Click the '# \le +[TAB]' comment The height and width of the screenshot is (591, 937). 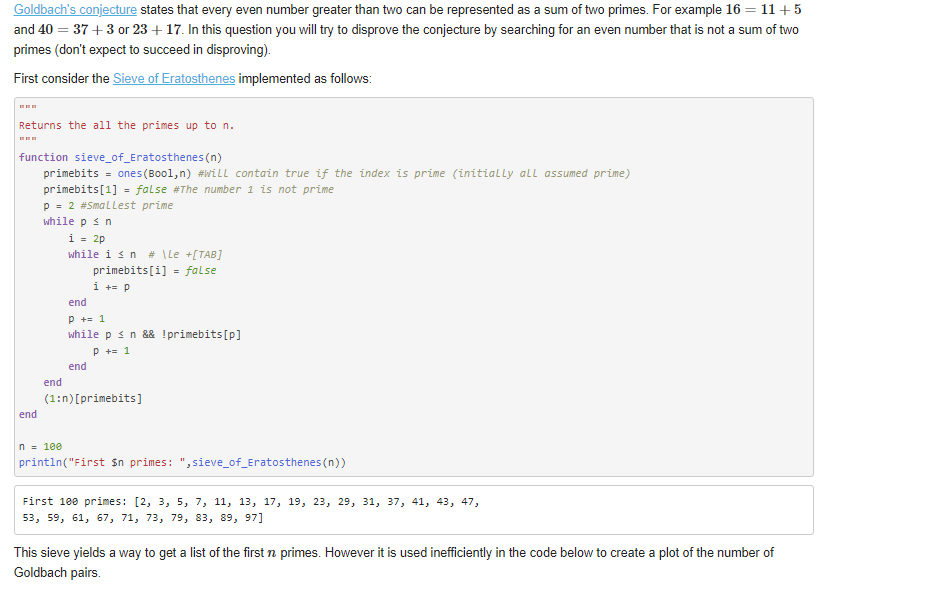pos(185,255)
